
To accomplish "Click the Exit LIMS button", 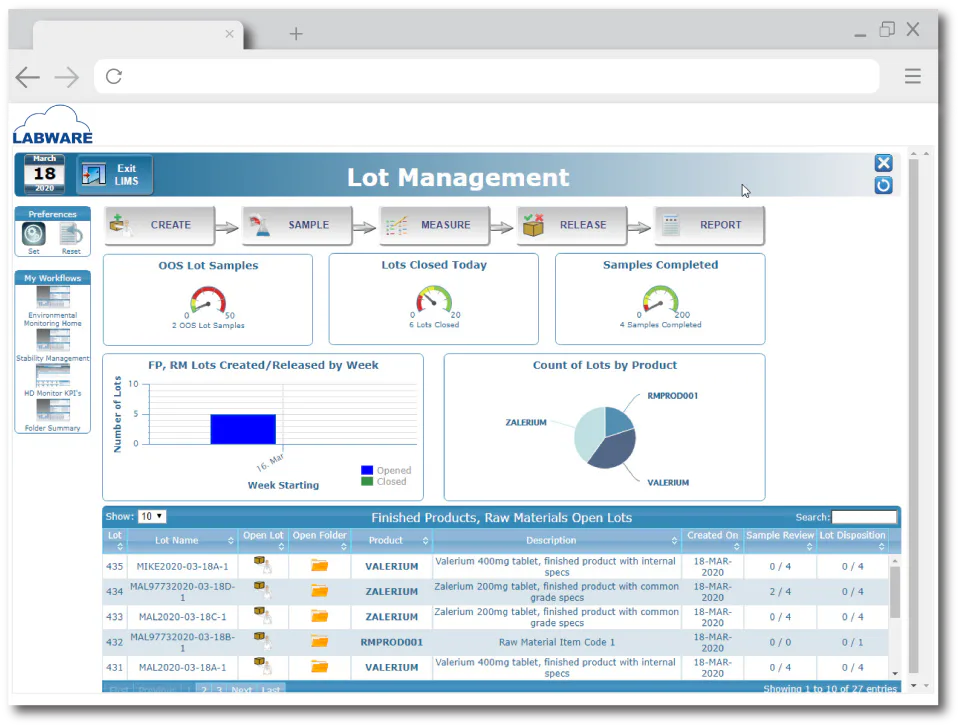I will click(114, 173).
